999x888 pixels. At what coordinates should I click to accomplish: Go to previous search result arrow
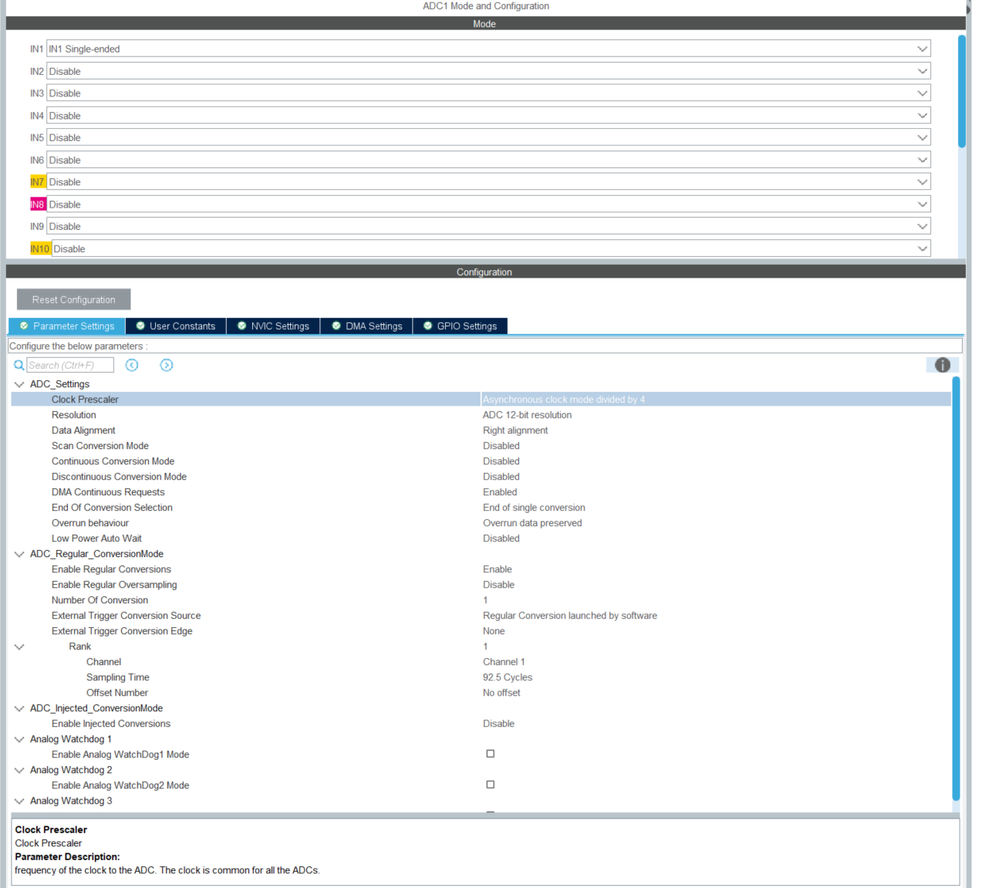point(132,365)
